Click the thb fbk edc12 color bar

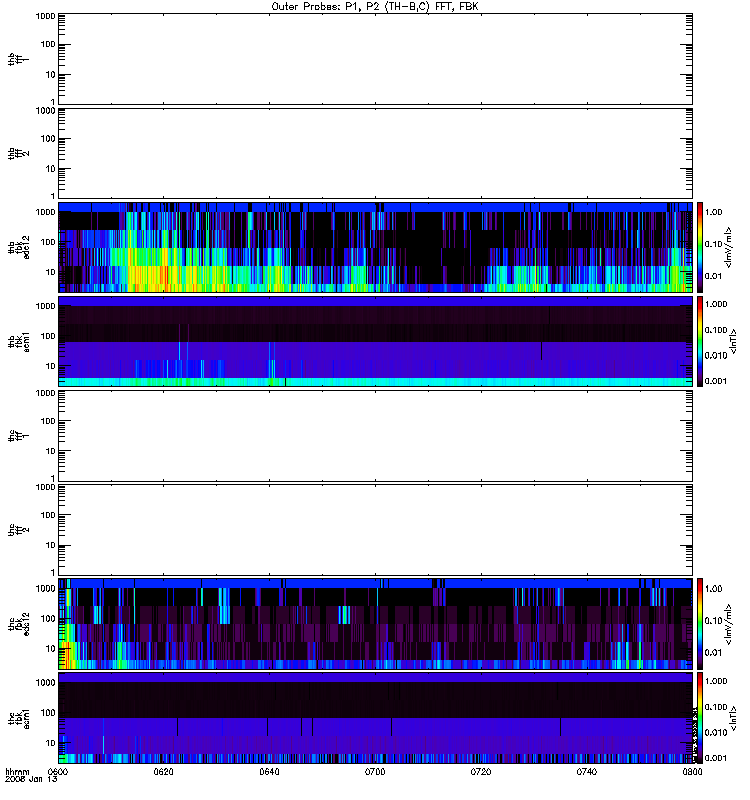700,247
